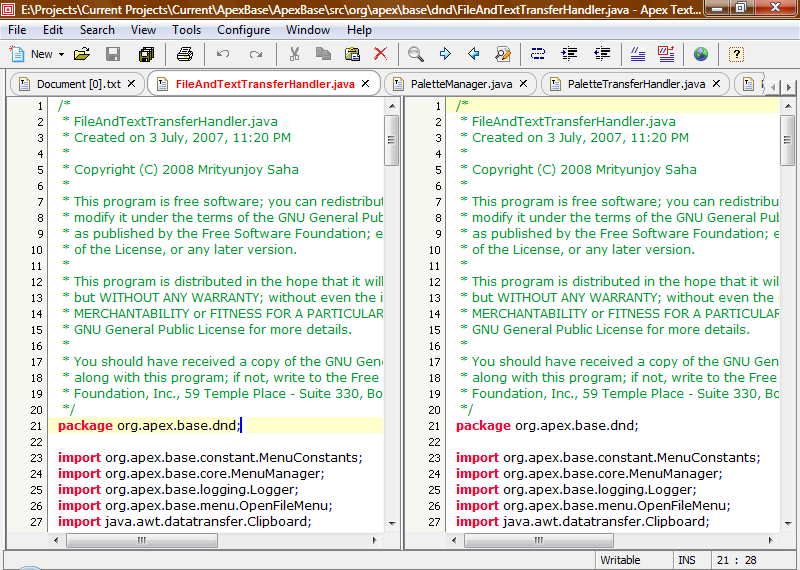Open the Configure menu
This screenshot has width=800, height=570.
pos(243,30)
